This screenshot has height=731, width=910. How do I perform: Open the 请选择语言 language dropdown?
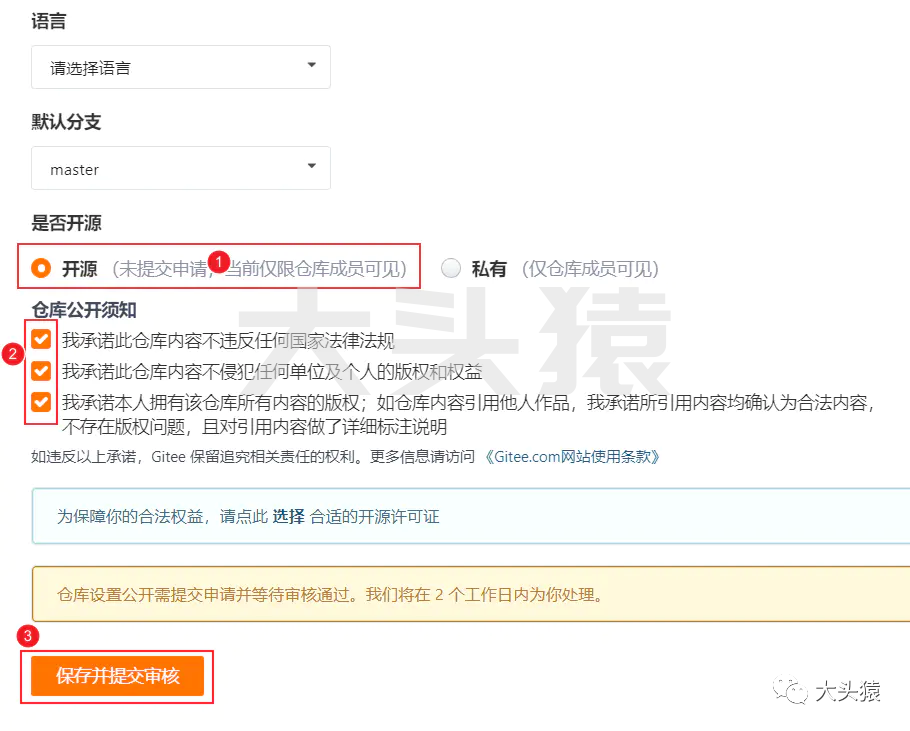pos(180,67)
